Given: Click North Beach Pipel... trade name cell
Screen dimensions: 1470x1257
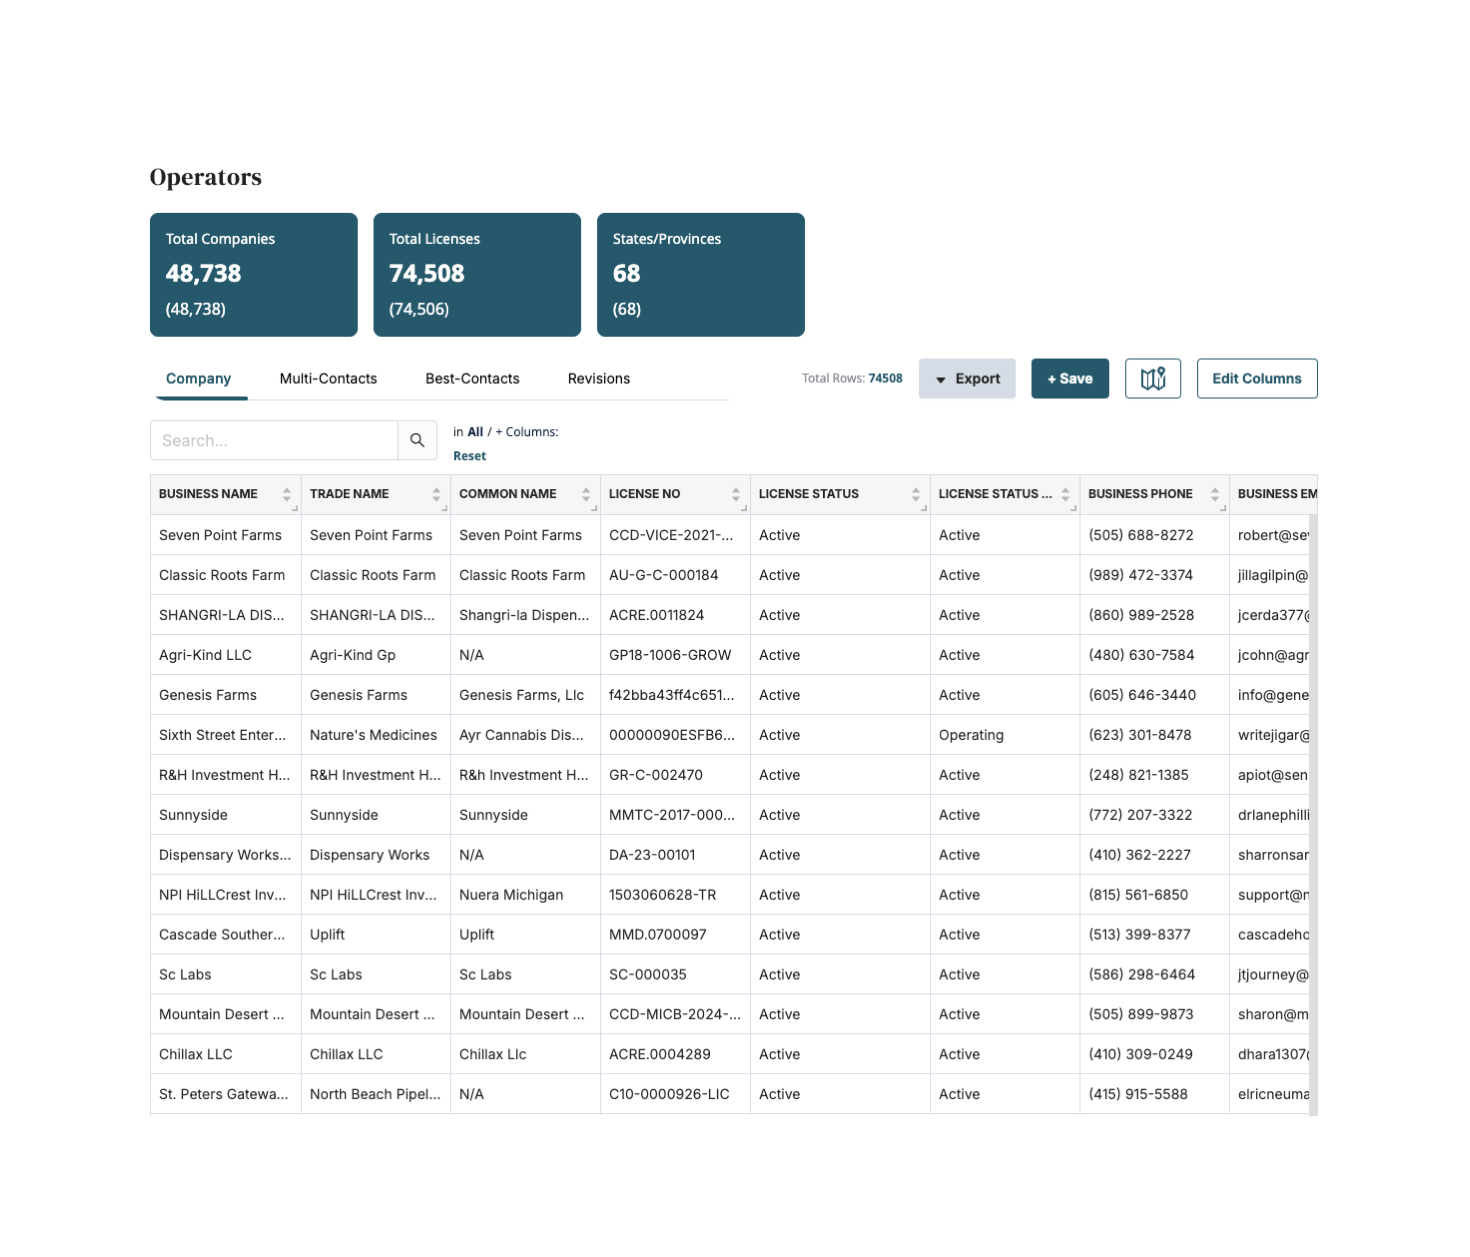Looking at the screenshot, I should [x=375, y=1094].
